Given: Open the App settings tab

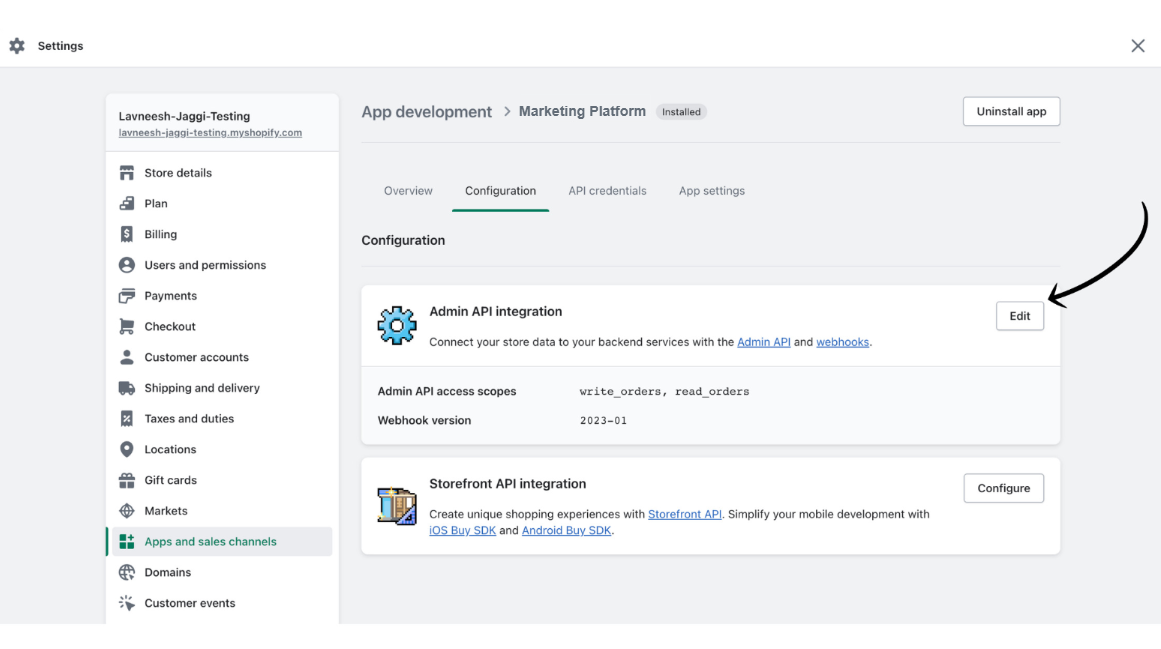Looking at the screenshot, I should (712, 191).
